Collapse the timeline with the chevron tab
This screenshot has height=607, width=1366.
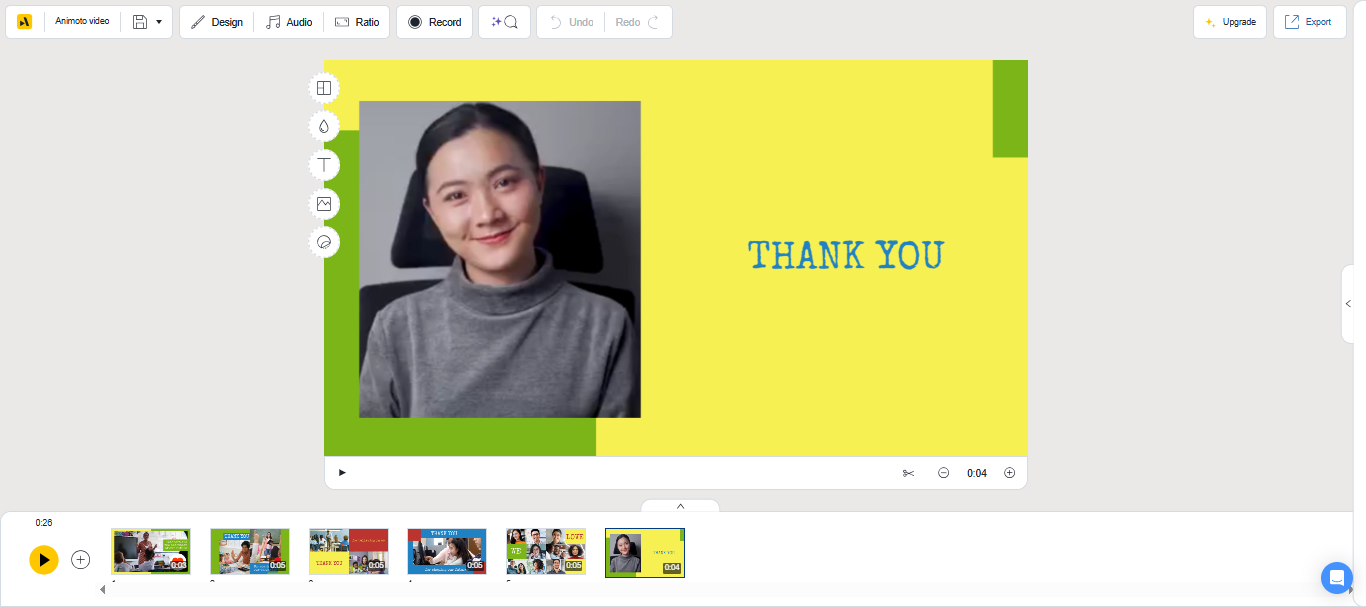pos(680,506)
